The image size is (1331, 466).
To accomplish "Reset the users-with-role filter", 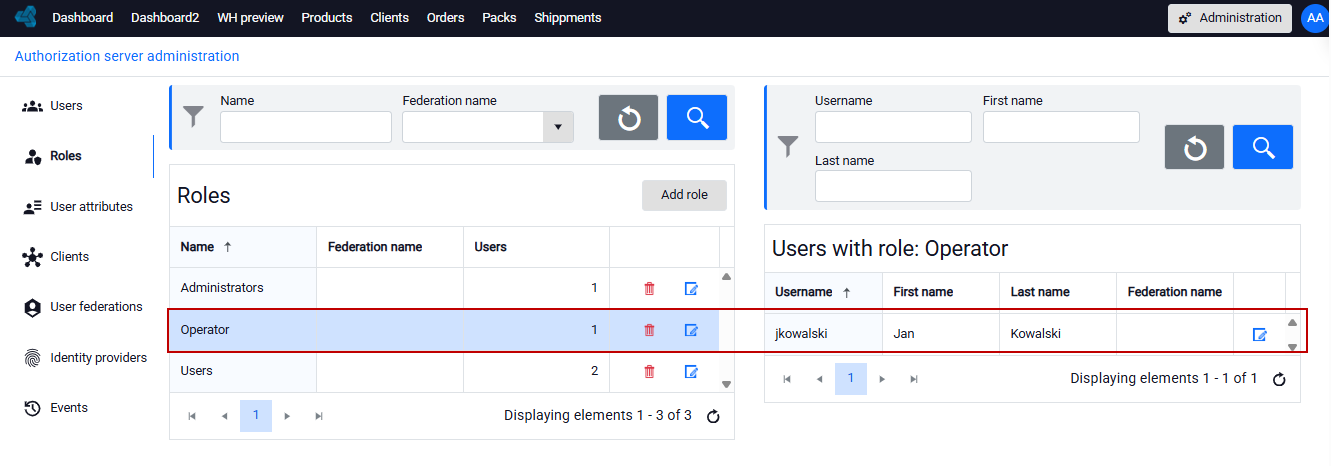I will (1194, 147).
